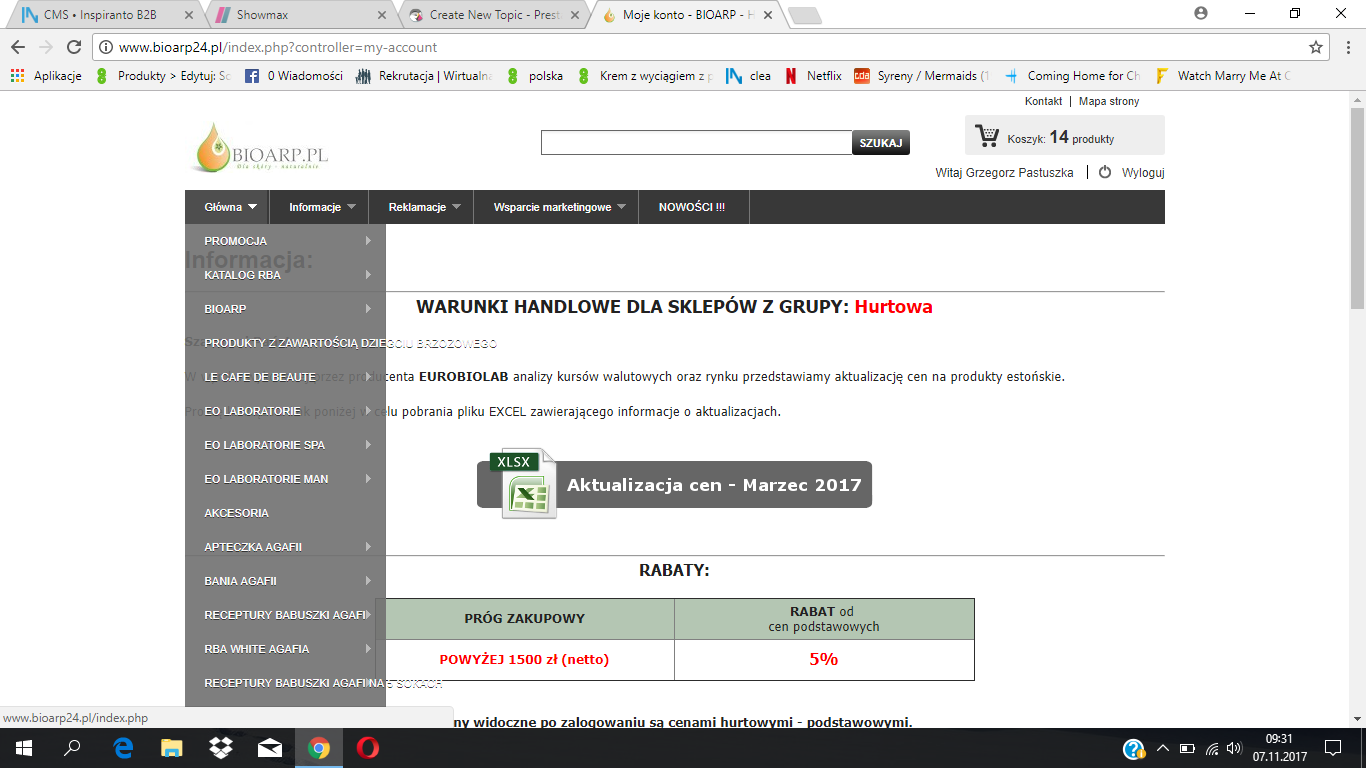Expand the Główna dropdown menu
Viewport: 1366px width, 768px height.
pos(230,207)
